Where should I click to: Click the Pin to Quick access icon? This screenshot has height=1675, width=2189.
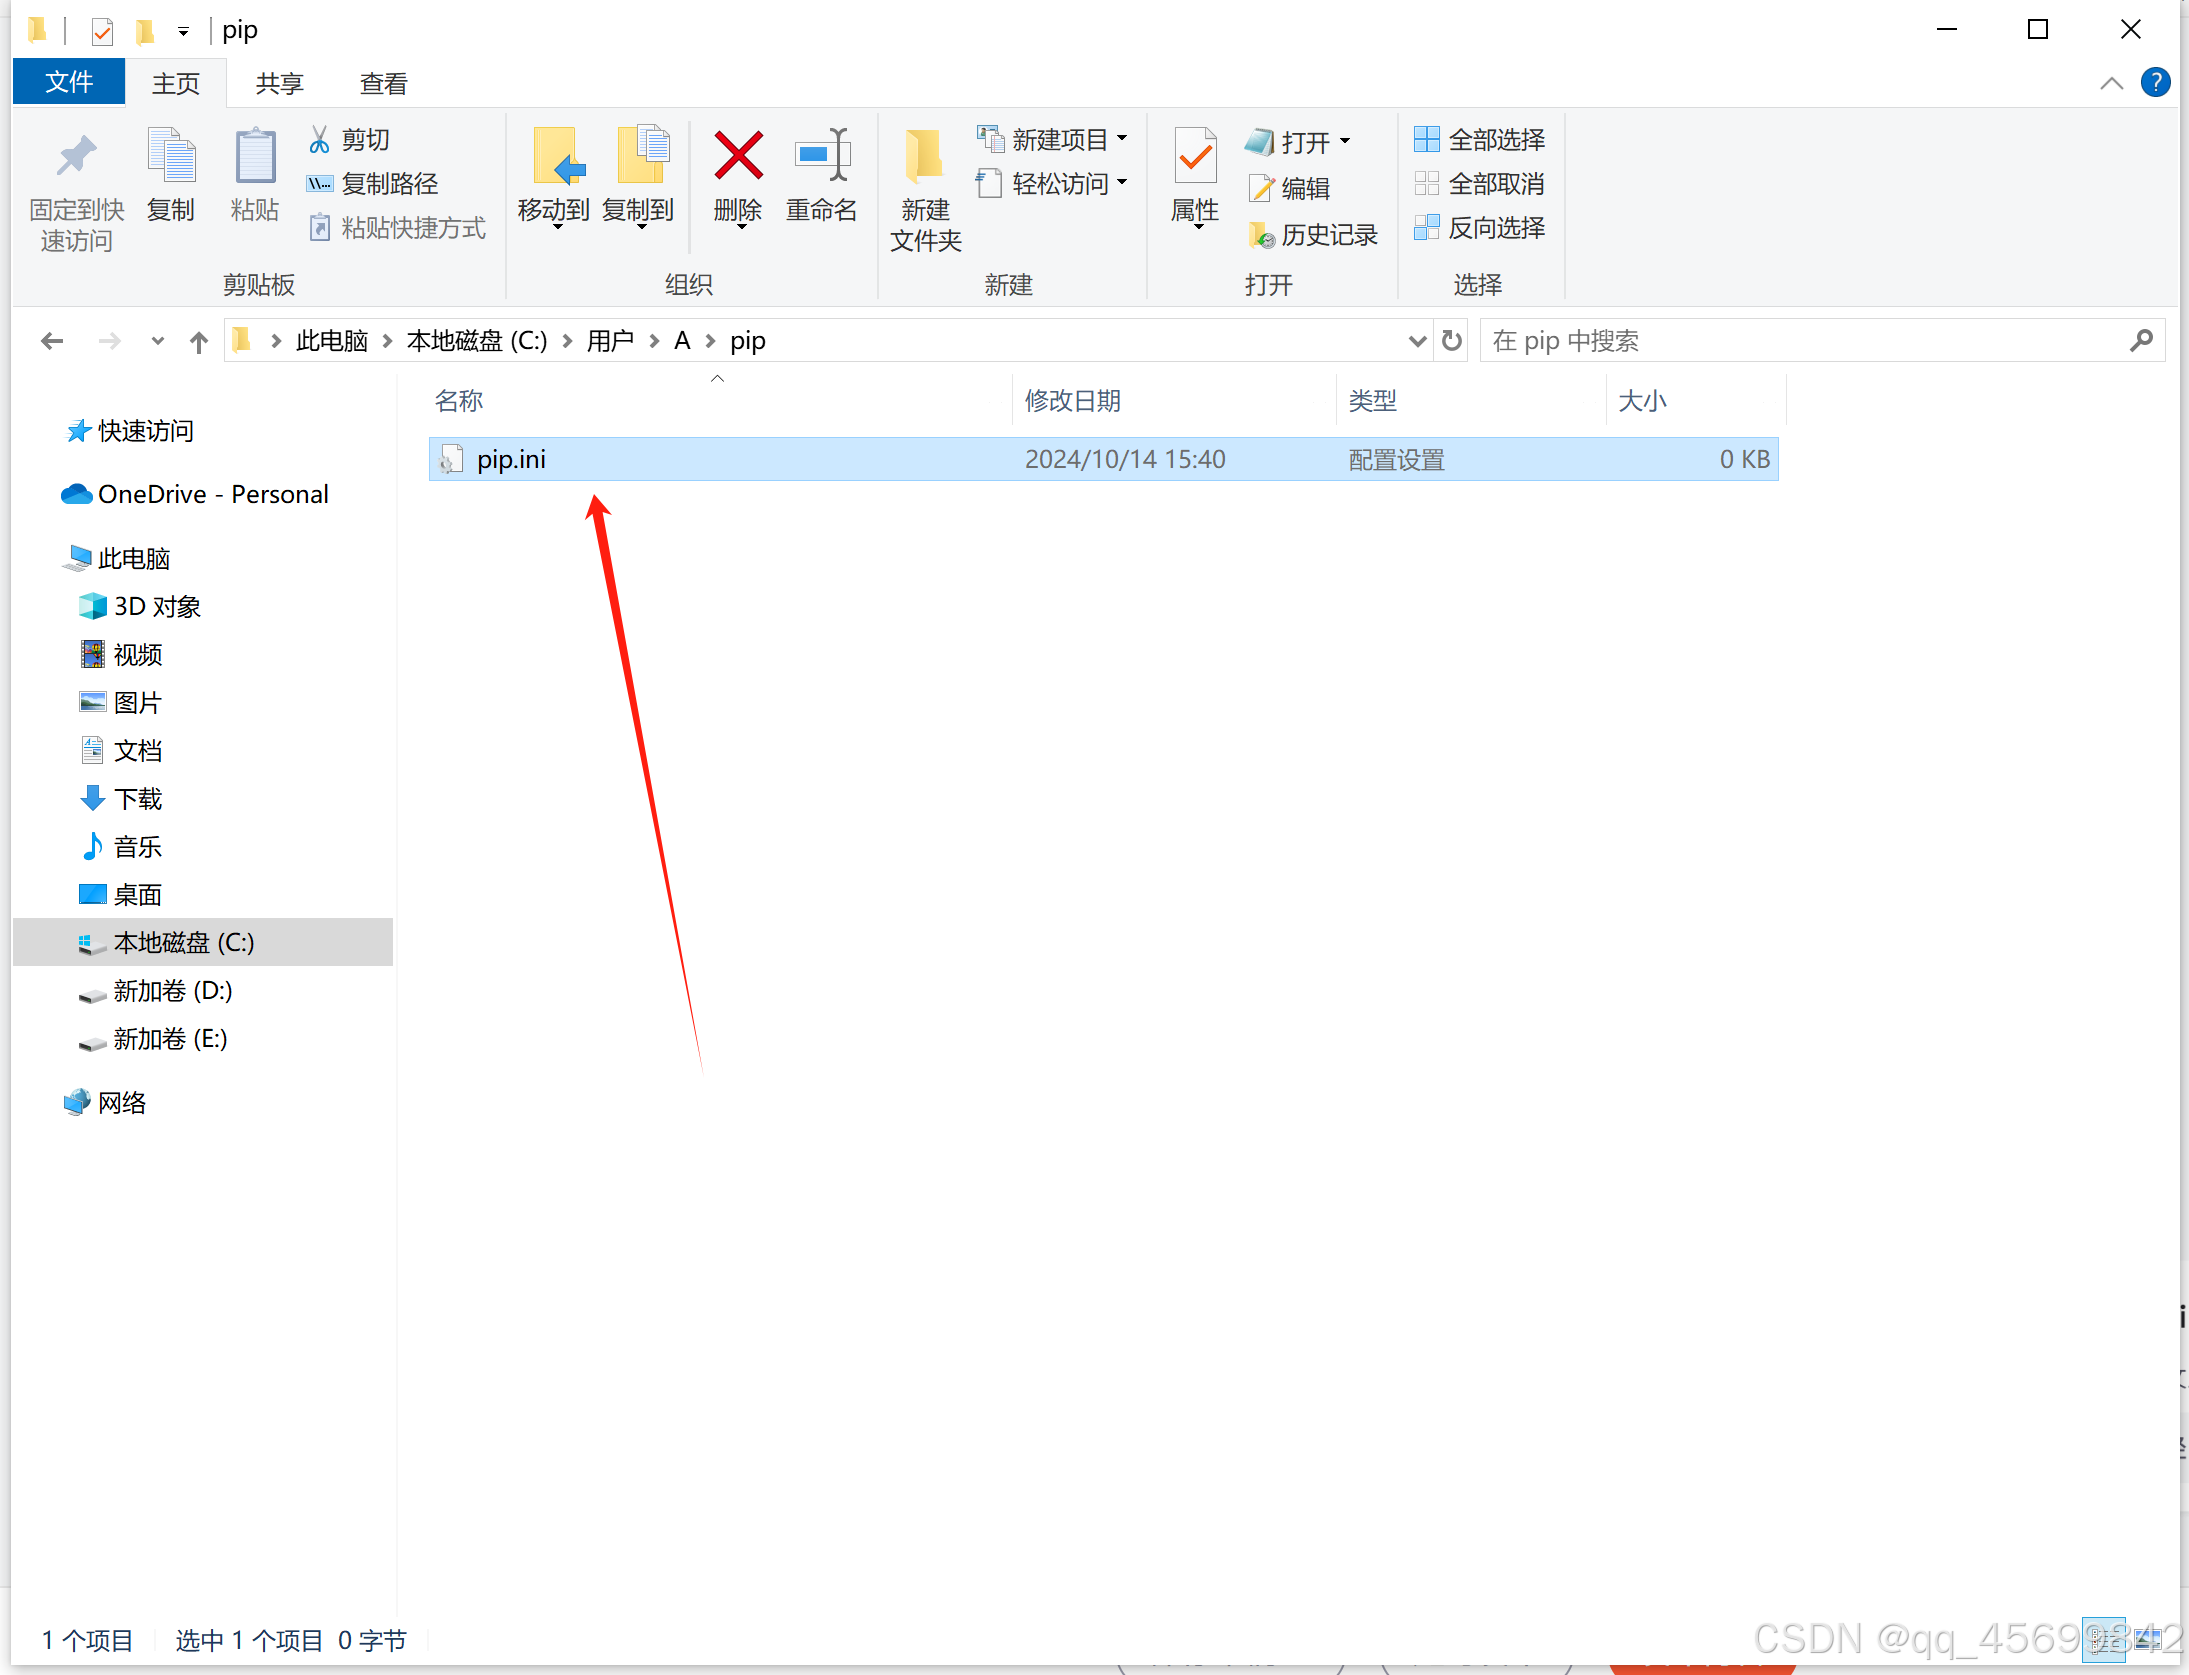[x=76, y=157]
